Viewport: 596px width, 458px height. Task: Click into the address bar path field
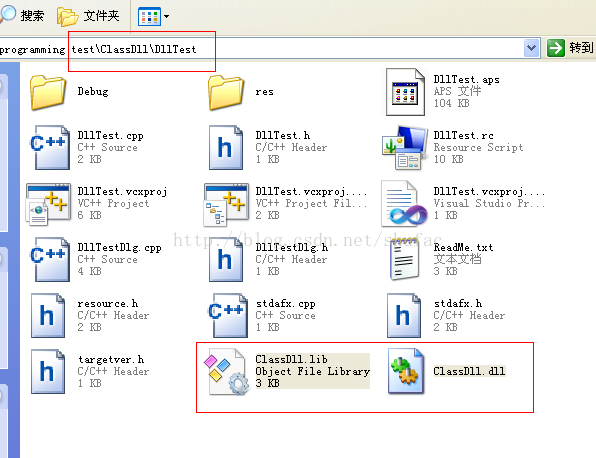click(x=261, y=48)
